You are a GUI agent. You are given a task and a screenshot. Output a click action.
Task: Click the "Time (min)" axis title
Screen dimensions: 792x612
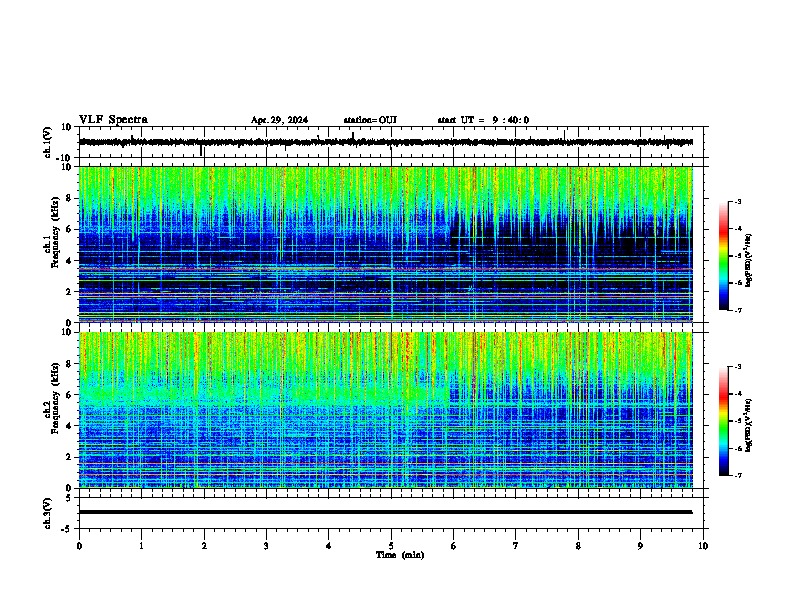pos(400,555)
